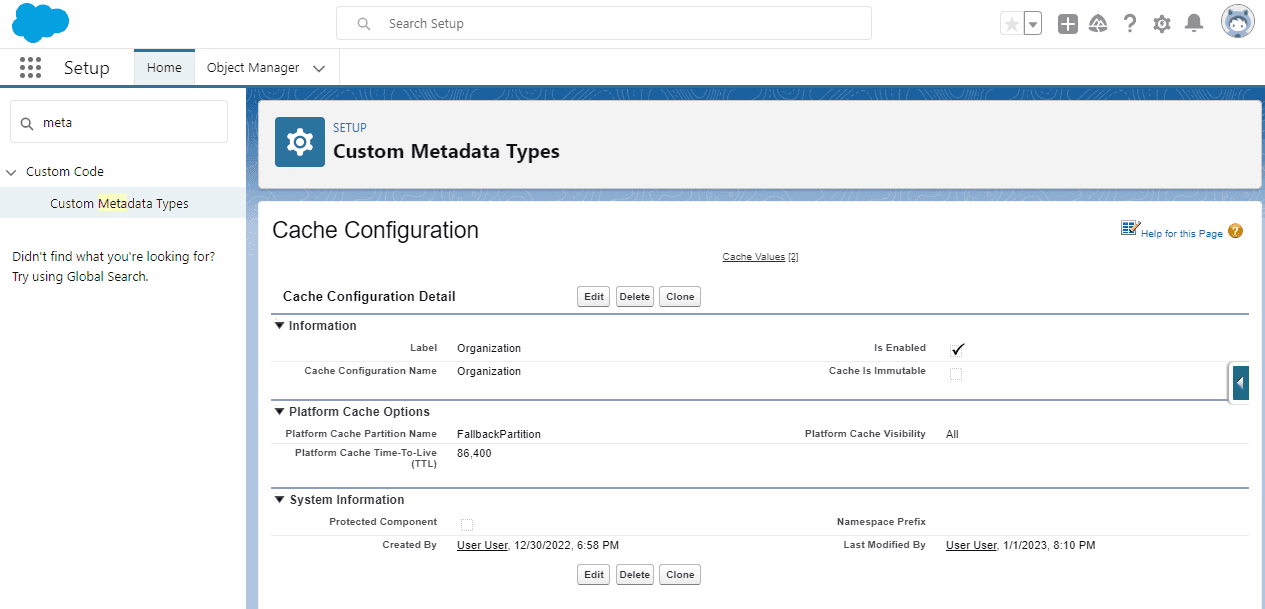Open the Notifications bell
Viewport: 1265px width, 609px height.
click(x=1193, y=24)
